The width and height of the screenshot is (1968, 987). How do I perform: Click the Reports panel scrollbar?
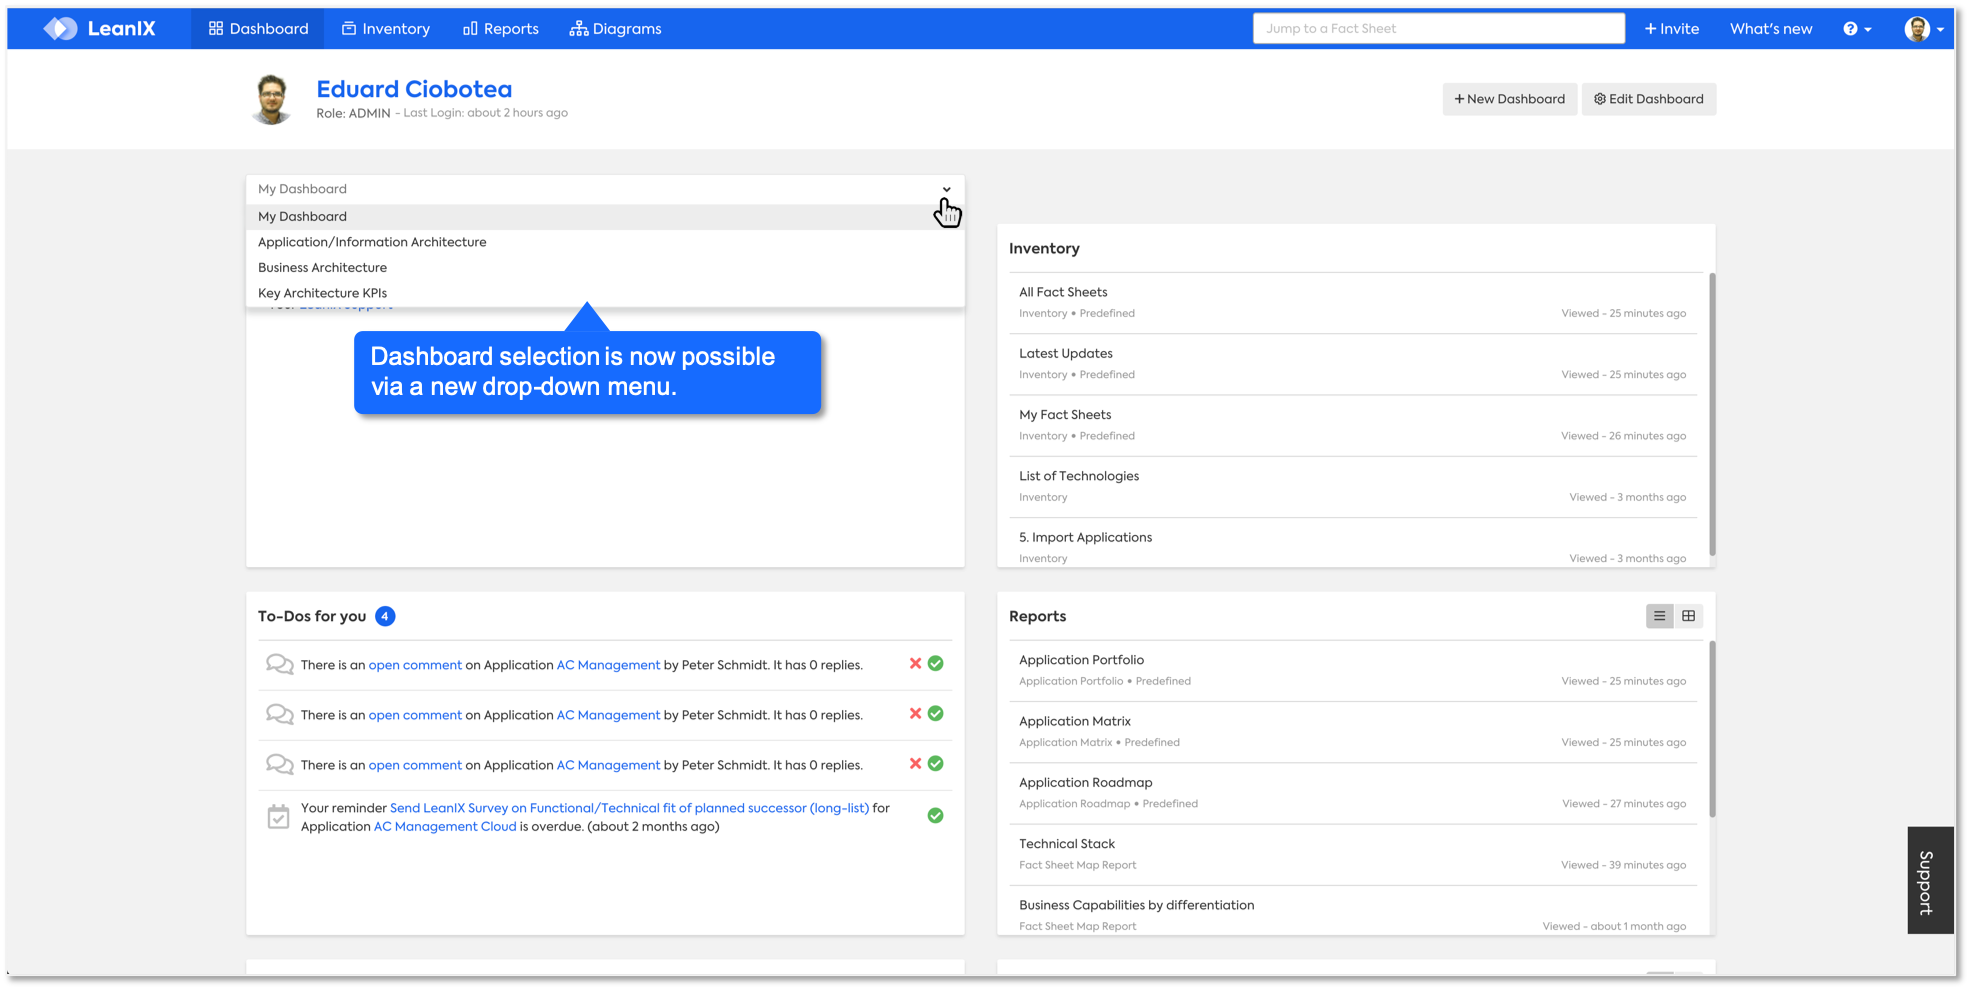tap(1712, 729)
